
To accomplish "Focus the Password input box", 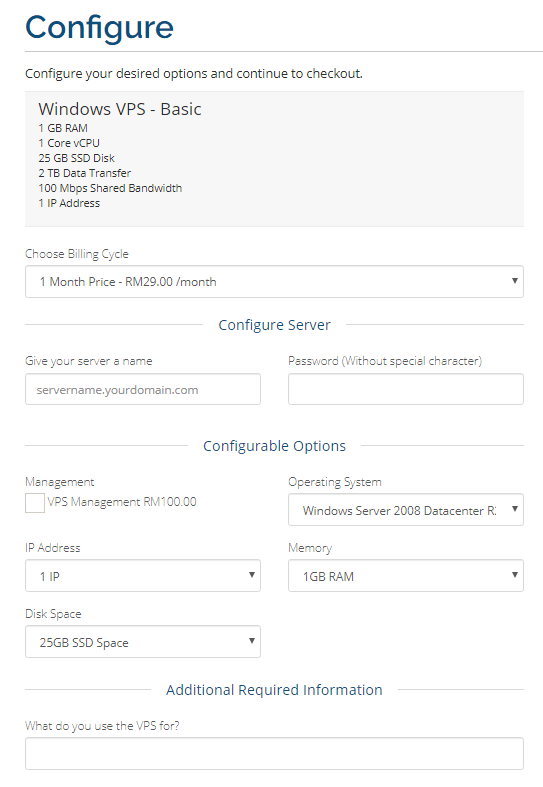I will [405, 389].
